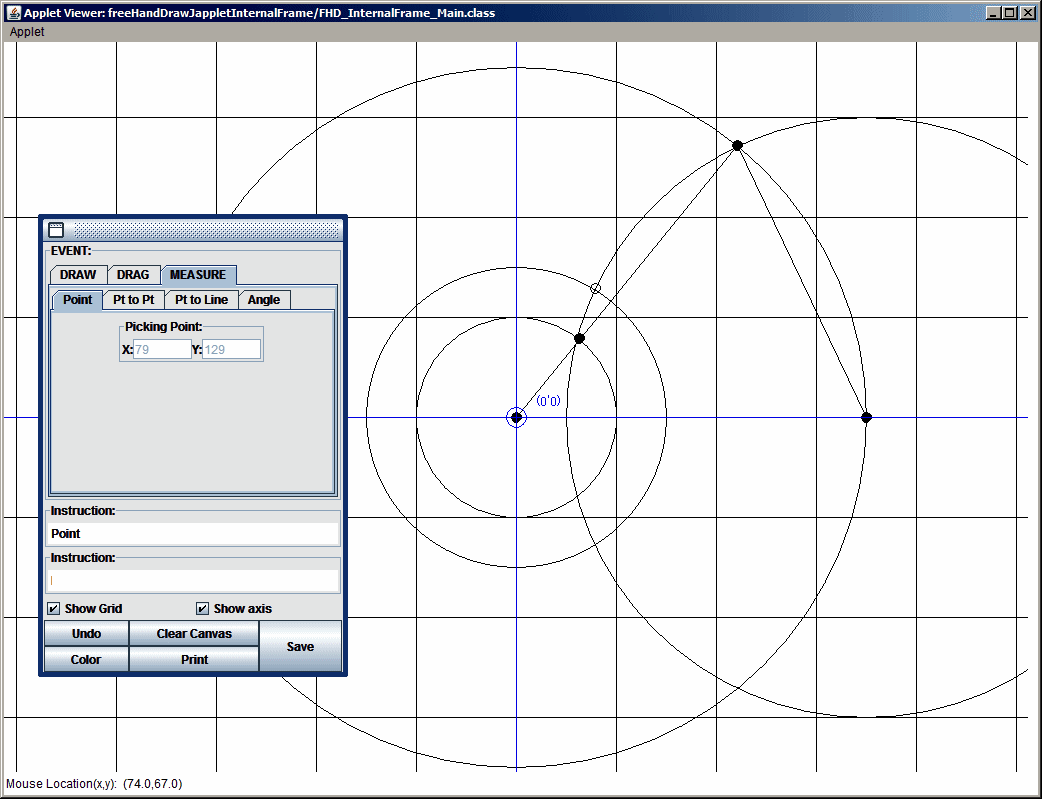
Task: Toggle the Show axis checkbox
Action: [x=203, y=608]
